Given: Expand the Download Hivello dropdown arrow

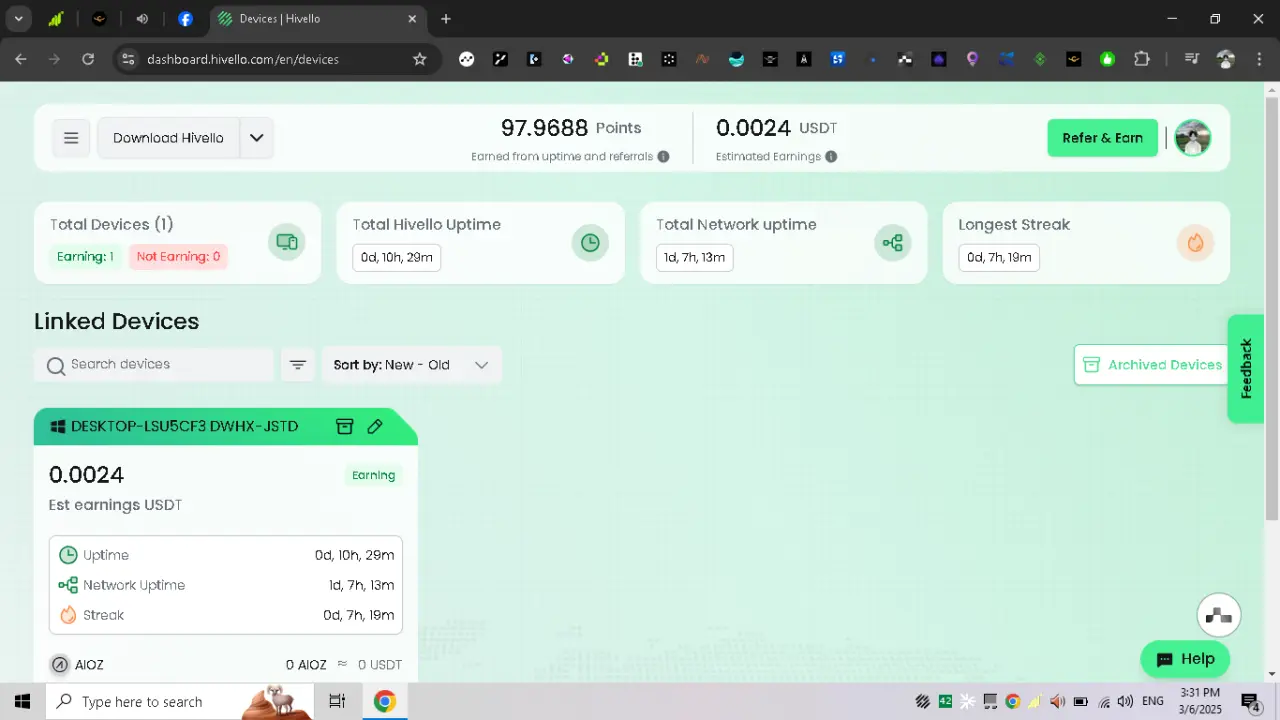Looking at the screenshot, I should 256,138.
